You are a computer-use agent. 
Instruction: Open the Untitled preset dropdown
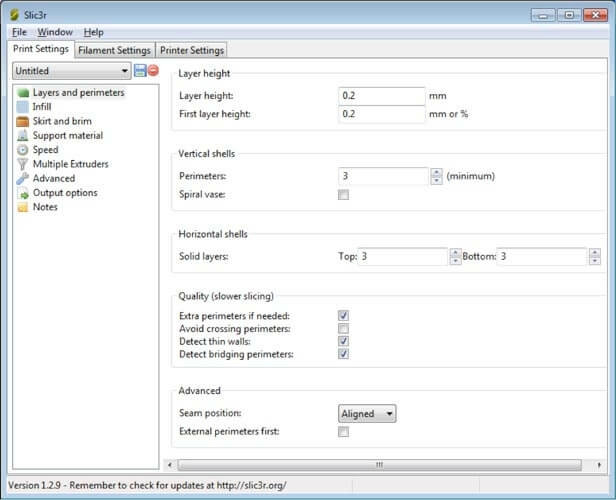pyautogui.click(x=71, y=71)
